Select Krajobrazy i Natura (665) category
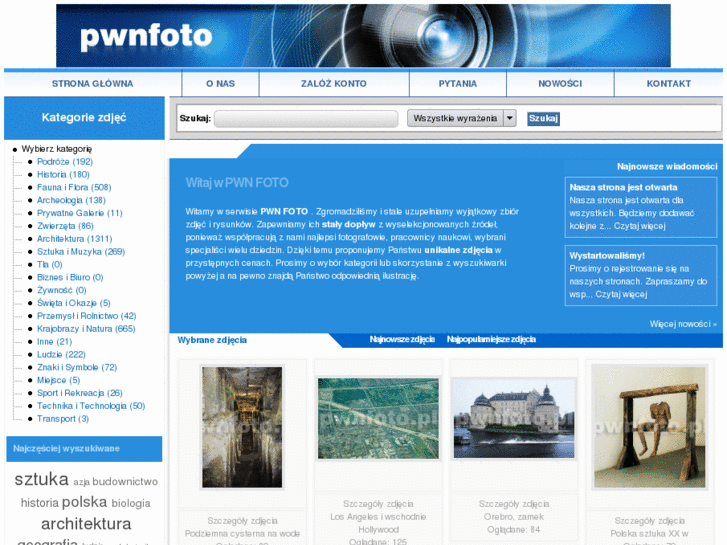The width and height of the screenshot is (727, 545). (86, 329)
